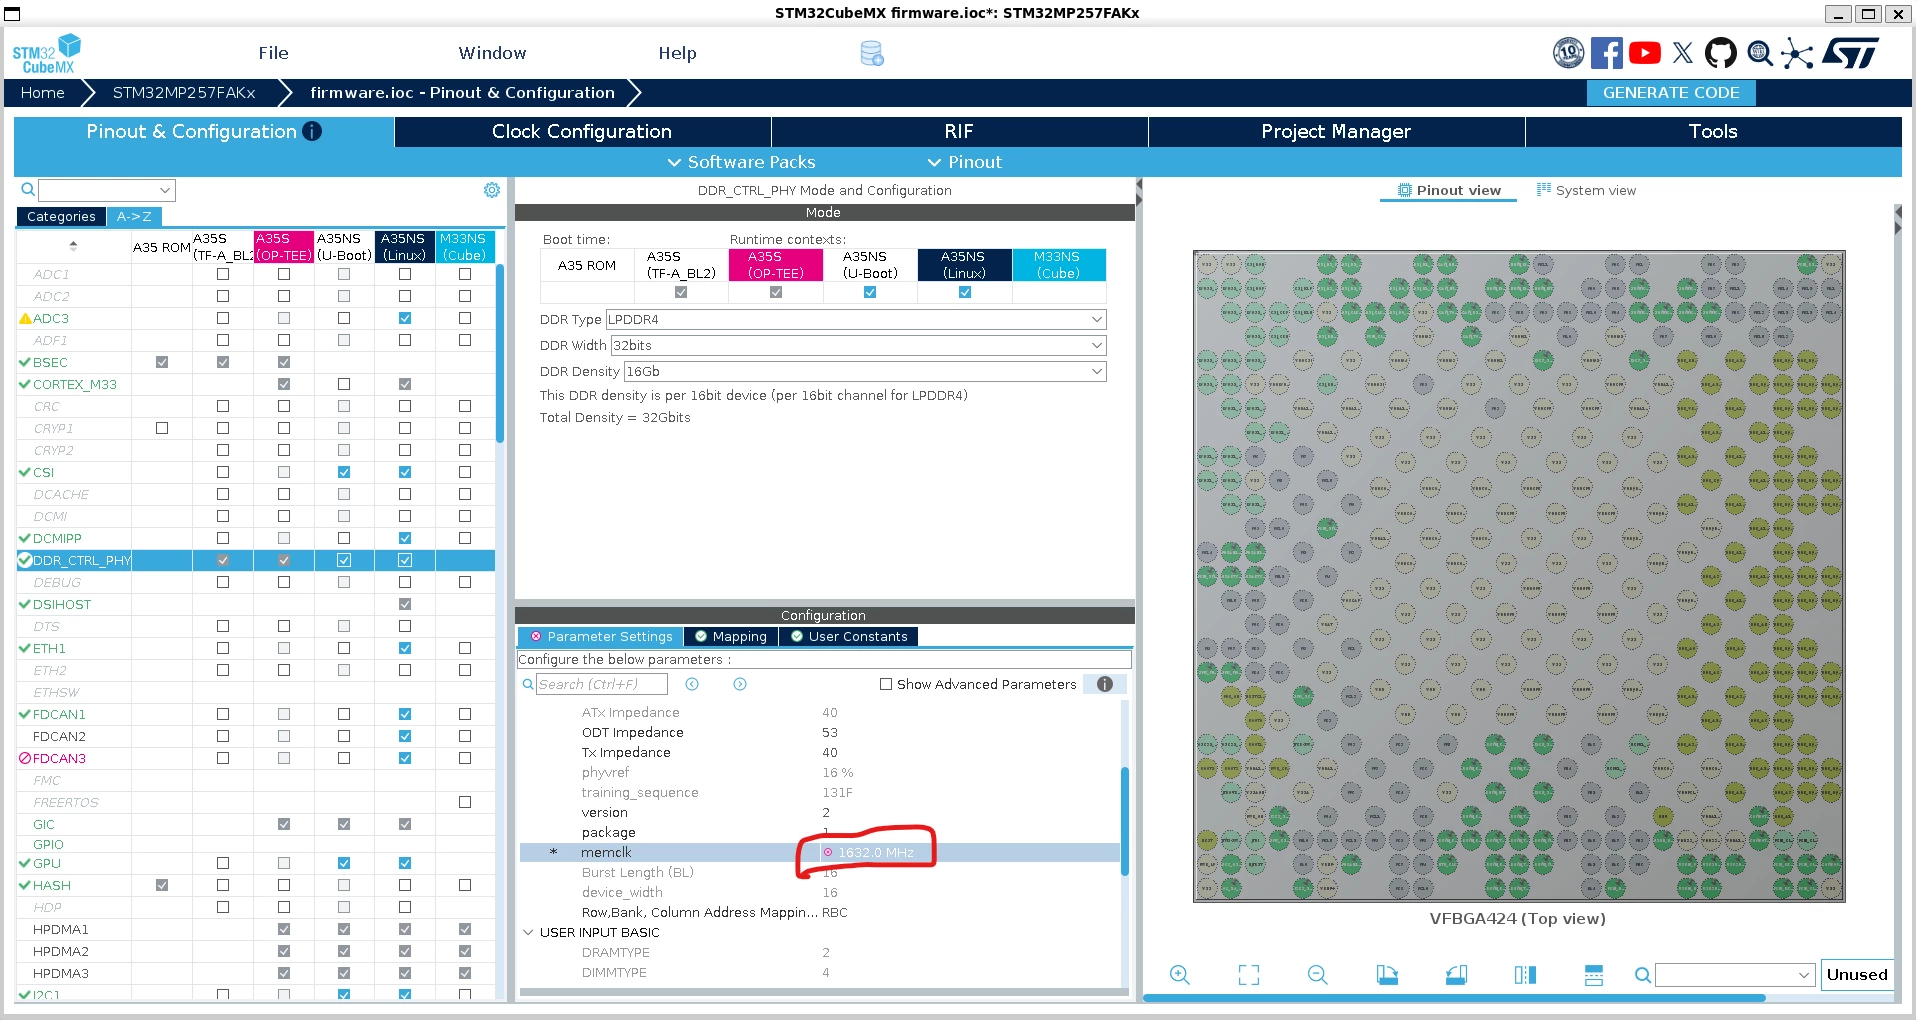The image size is (1916, 1020).
Task: Toggle GPU checkbox for A35NS U-Boot
Action: tap(344, 863)
